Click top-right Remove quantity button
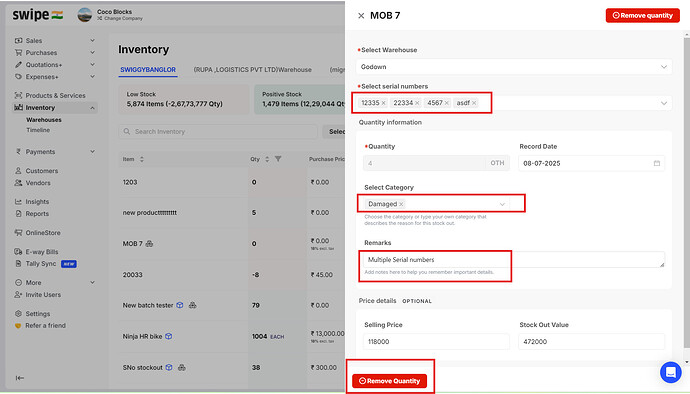690x394 pixels. coord(642,15)
